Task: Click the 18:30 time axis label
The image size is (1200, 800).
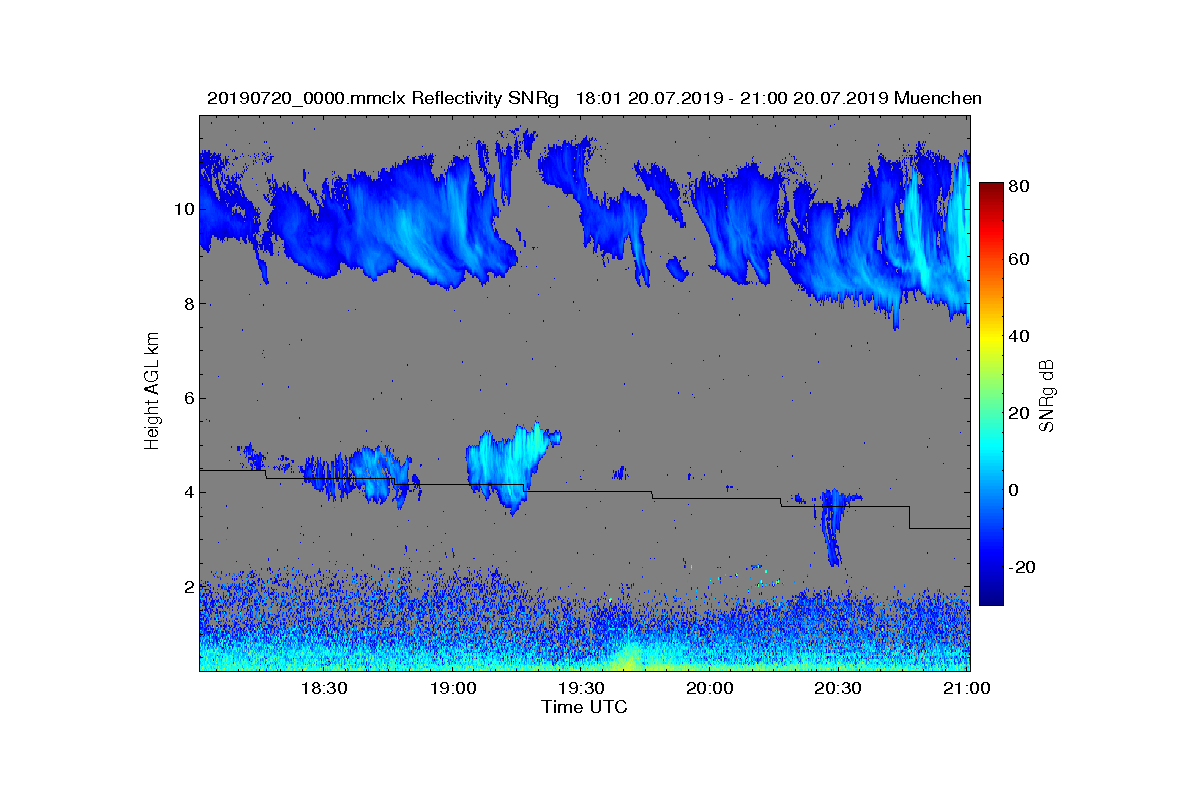Action: click(323, 689)
